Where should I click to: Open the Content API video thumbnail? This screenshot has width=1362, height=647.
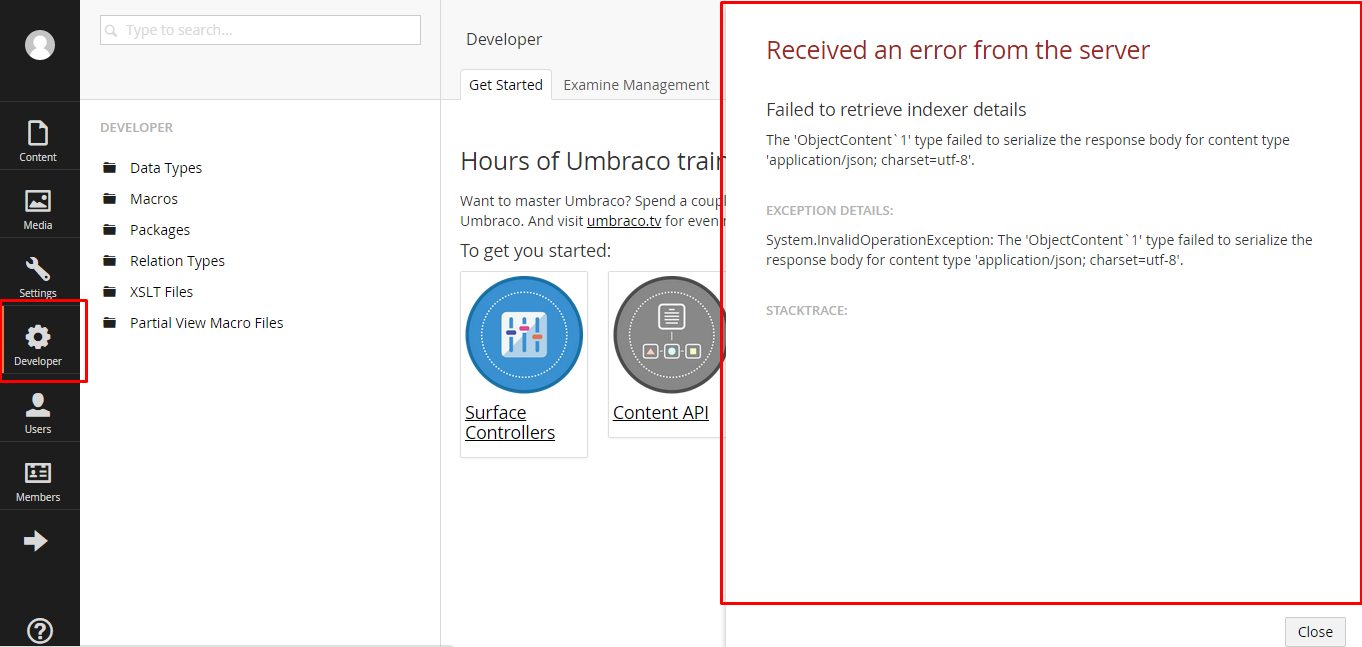(668, 335)
